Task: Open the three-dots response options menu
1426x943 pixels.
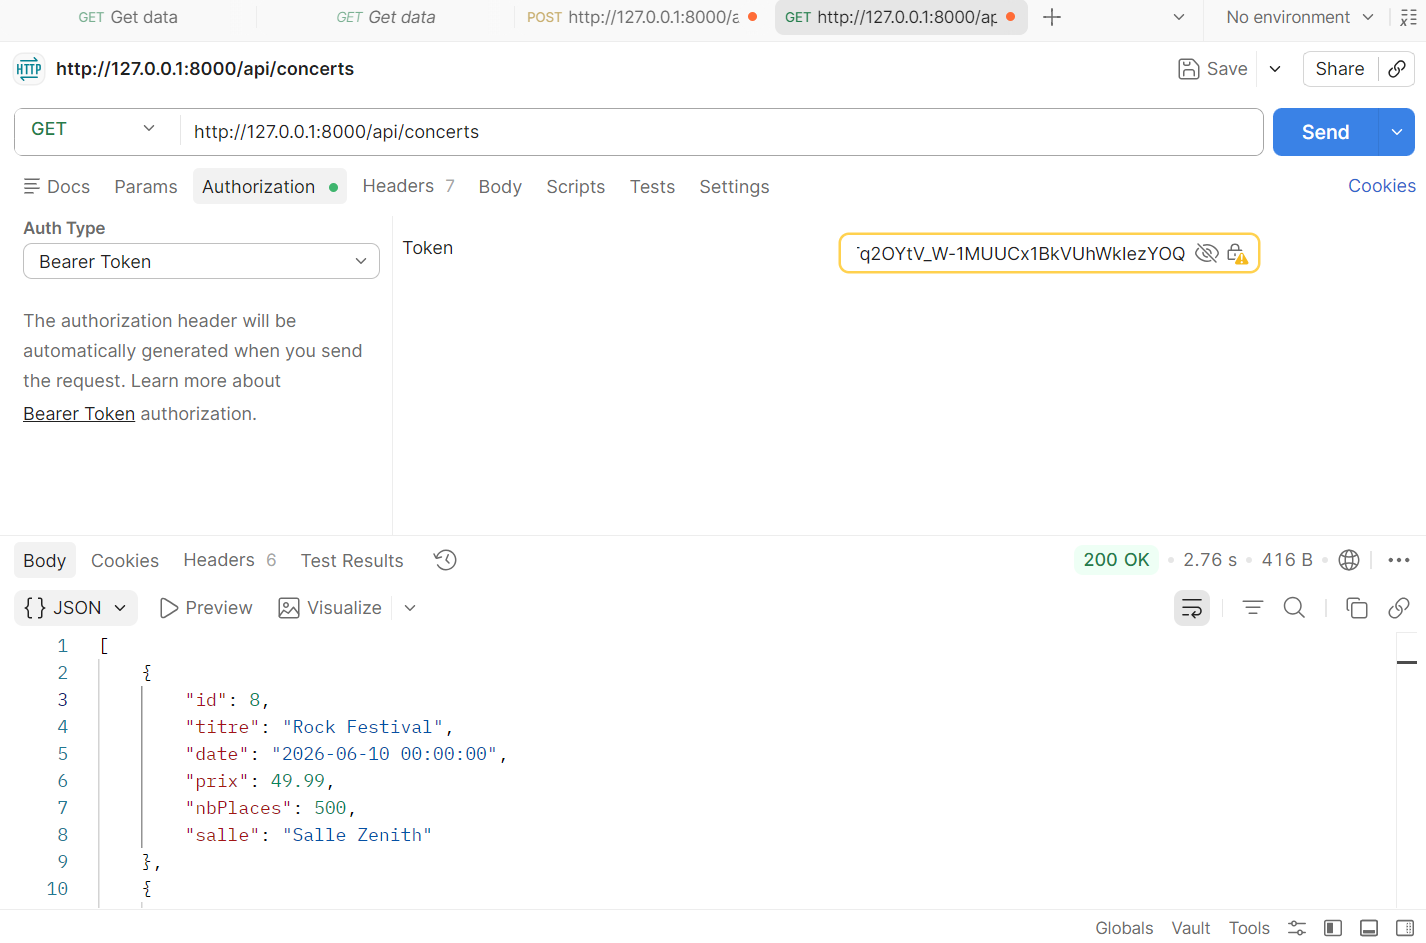Action: coord(1399,560)
